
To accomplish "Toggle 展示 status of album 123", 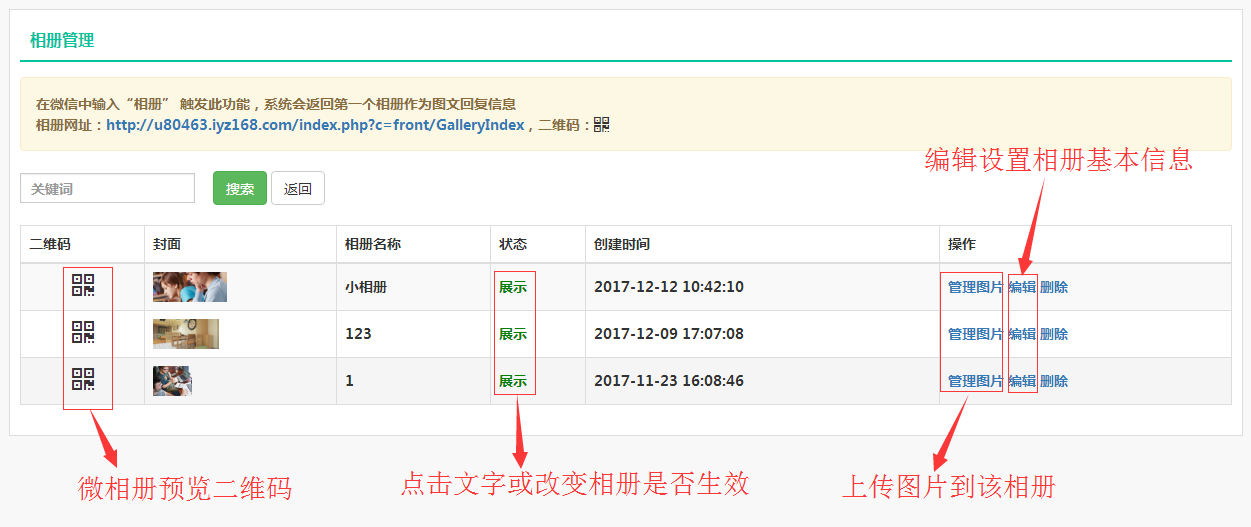I will point(512,334).
